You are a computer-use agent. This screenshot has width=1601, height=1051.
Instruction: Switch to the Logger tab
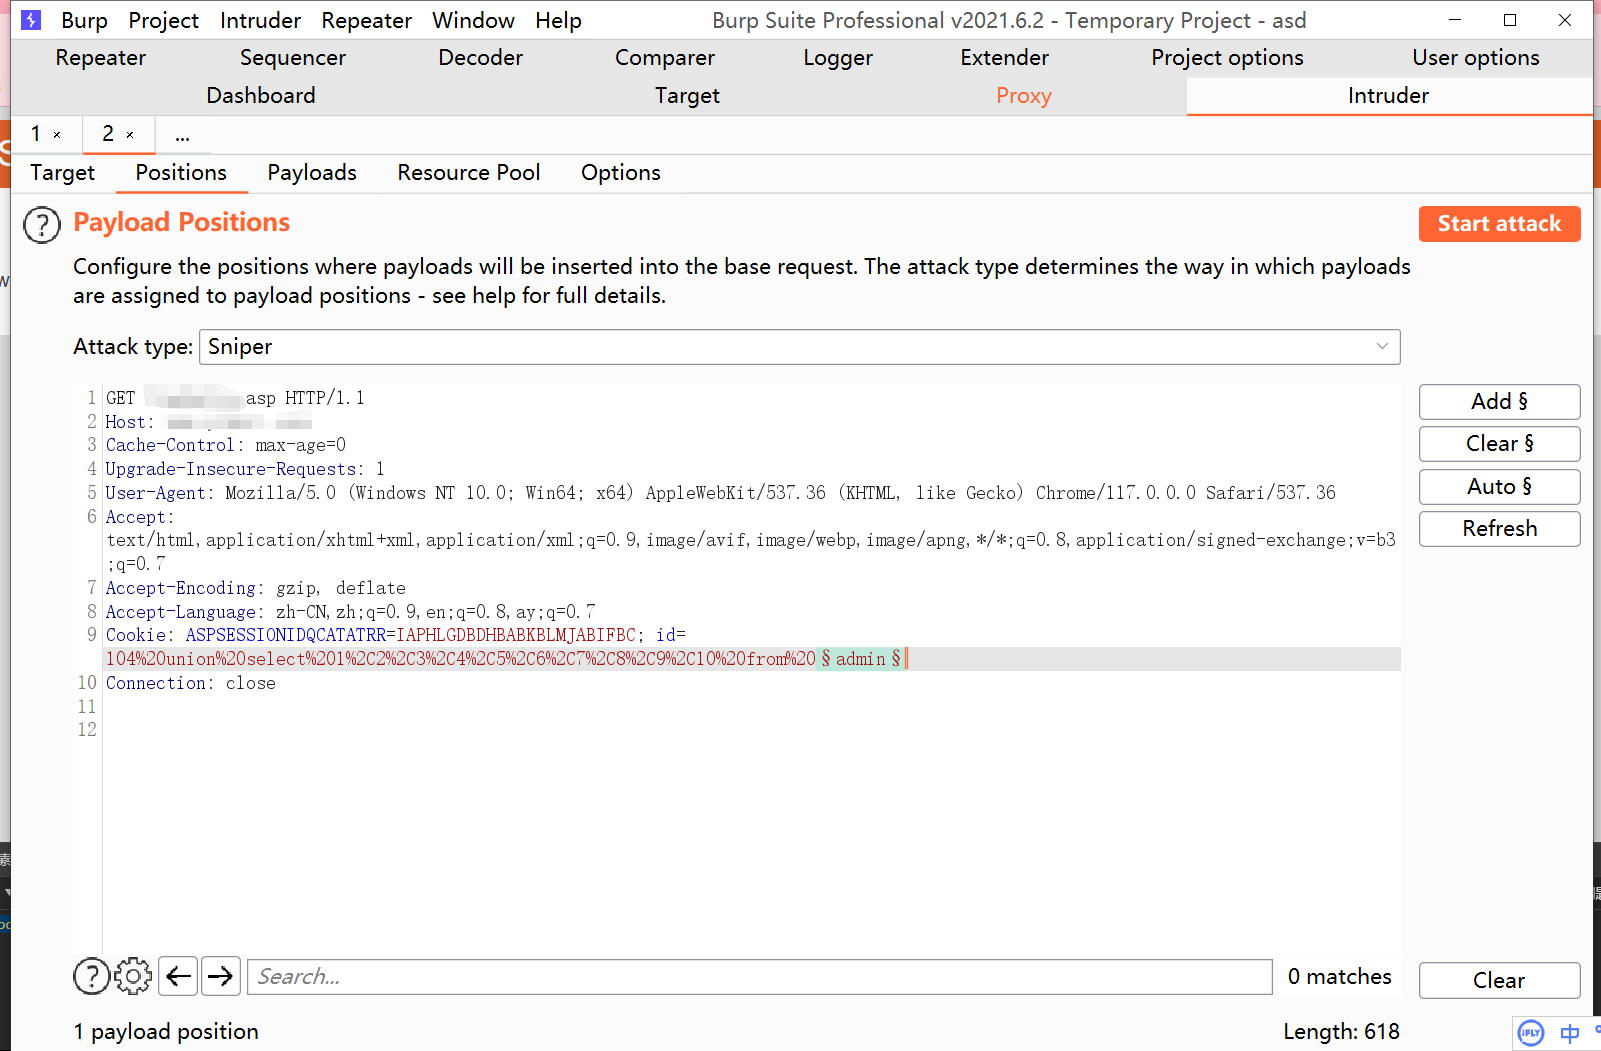[x=838, y=58]
